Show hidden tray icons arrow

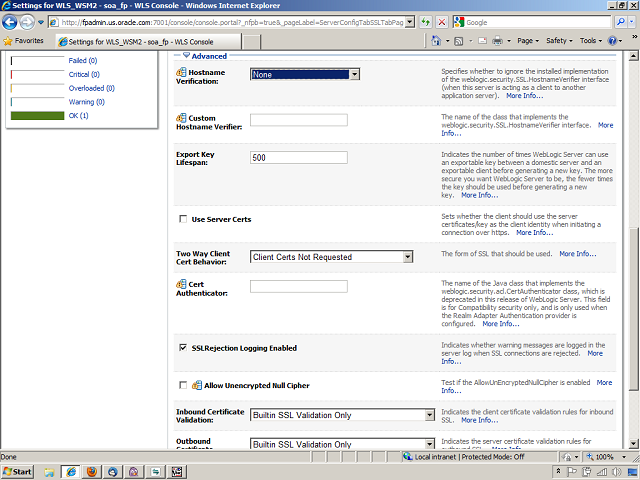click(559, 471)
